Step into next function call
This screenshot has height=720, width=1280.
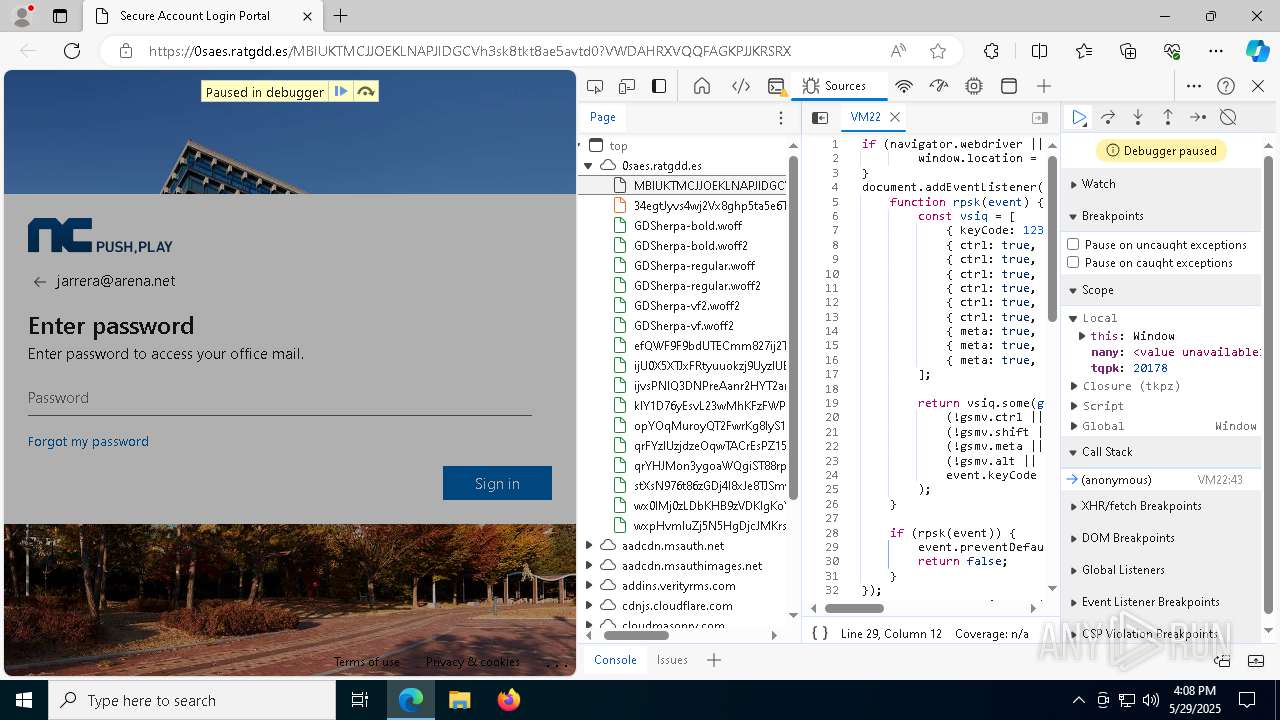pos(1138,117)
